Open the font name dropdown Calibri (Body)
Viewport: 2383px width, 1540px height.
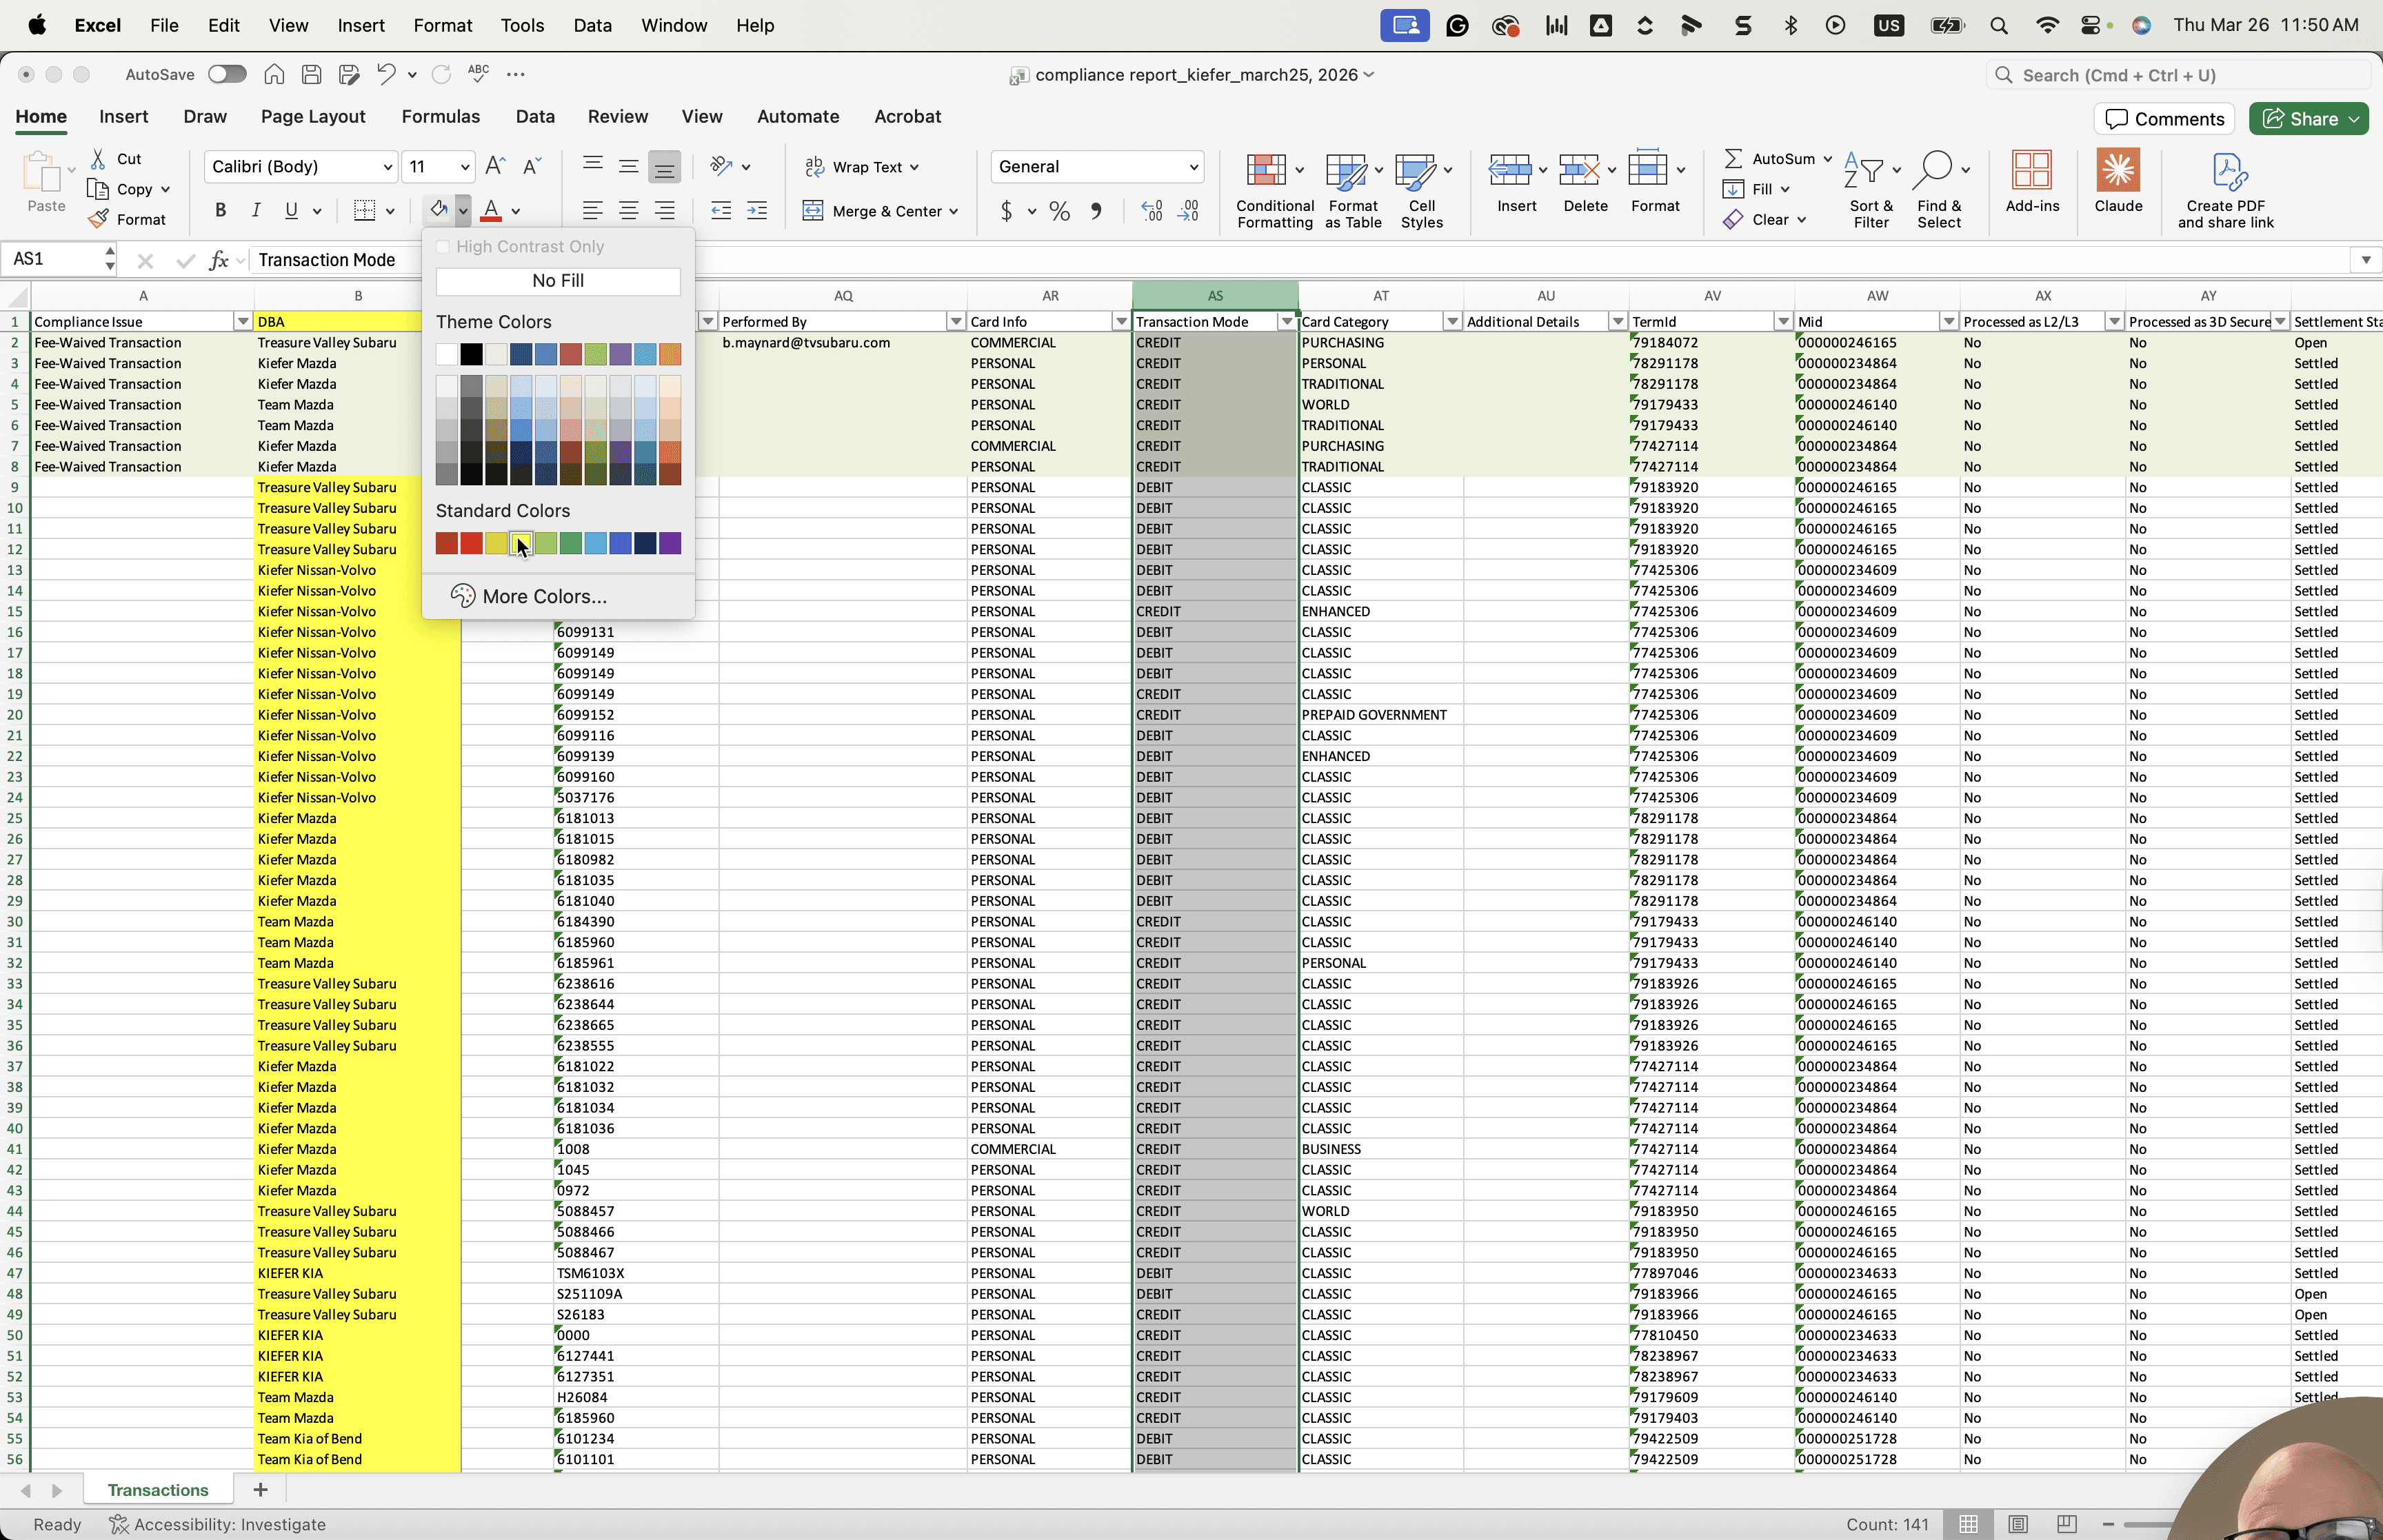click(301, 166)
